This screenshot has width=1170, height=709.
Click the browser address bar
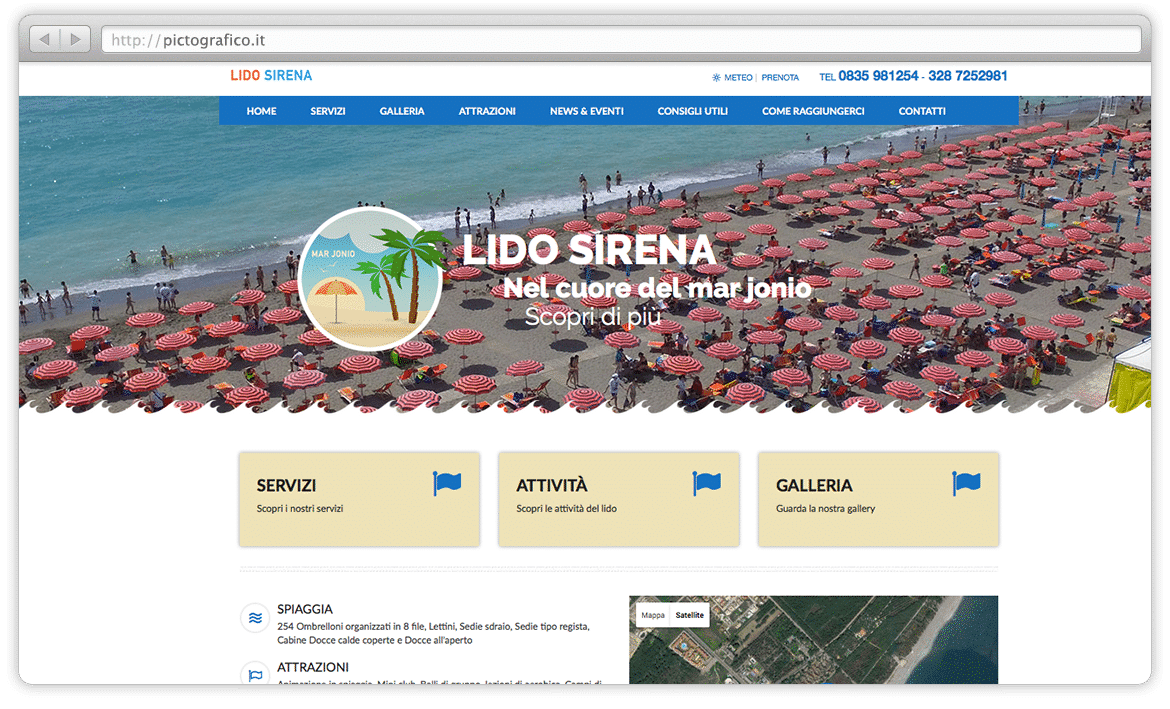coord(620,40)
